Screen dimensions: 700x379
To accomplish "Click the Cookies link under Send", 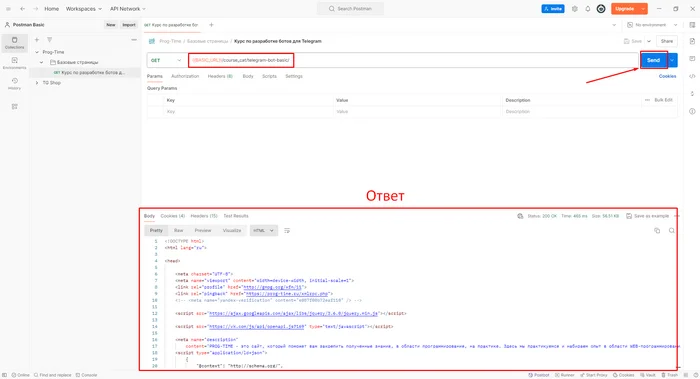I will tap(667, 76).
